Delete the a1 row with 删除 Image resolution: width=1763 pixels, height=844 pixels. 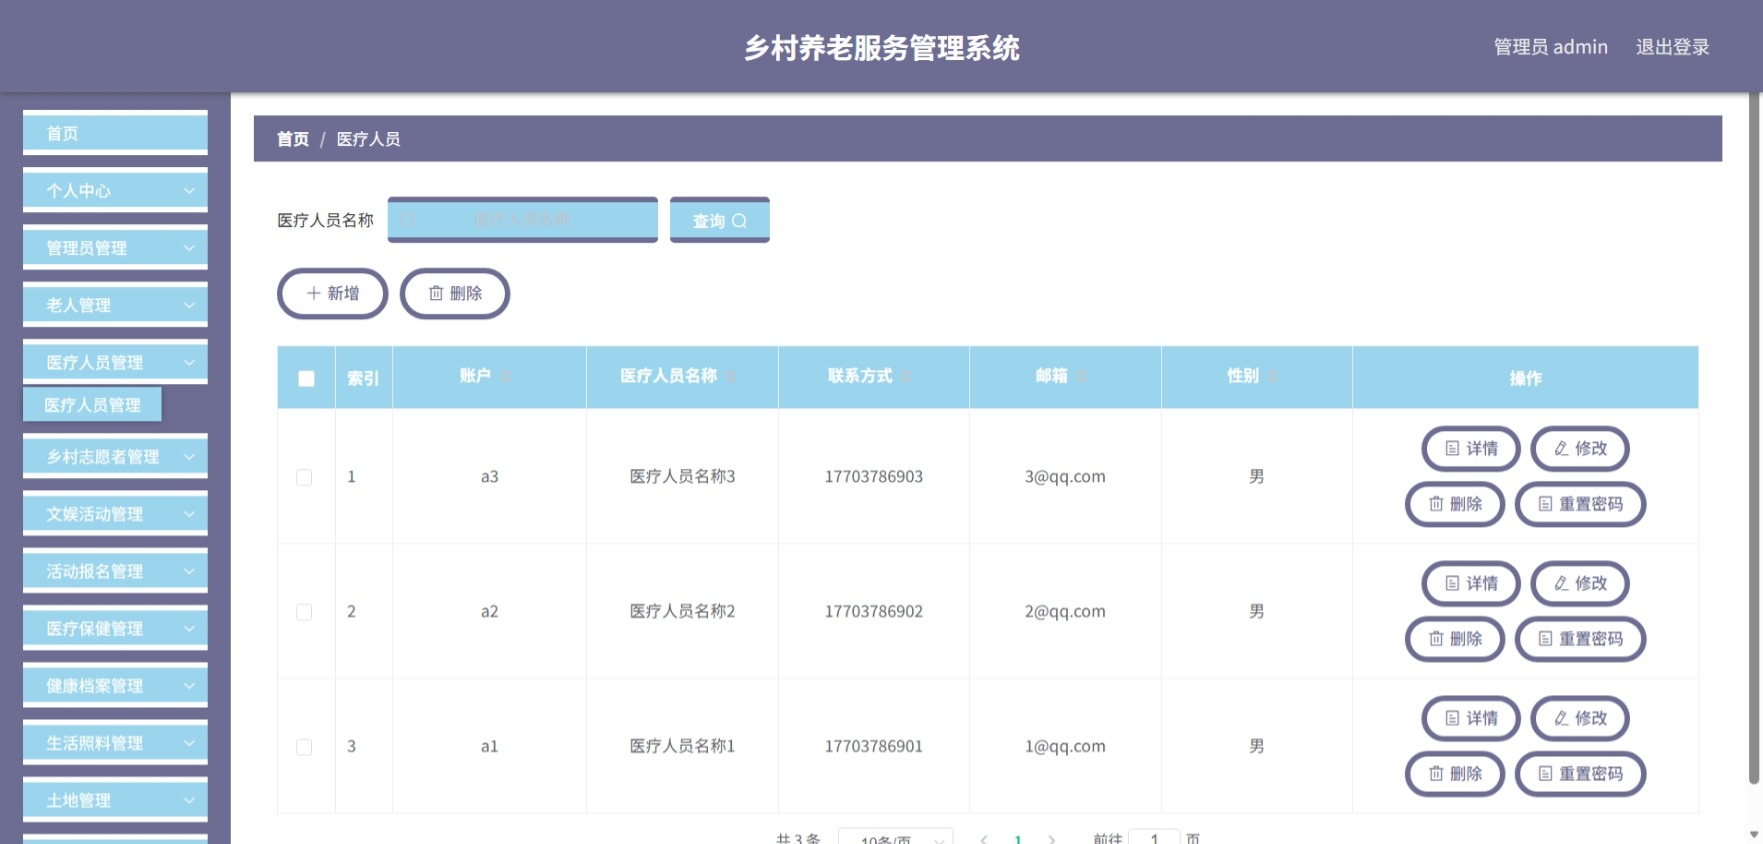click(1455, 774)
